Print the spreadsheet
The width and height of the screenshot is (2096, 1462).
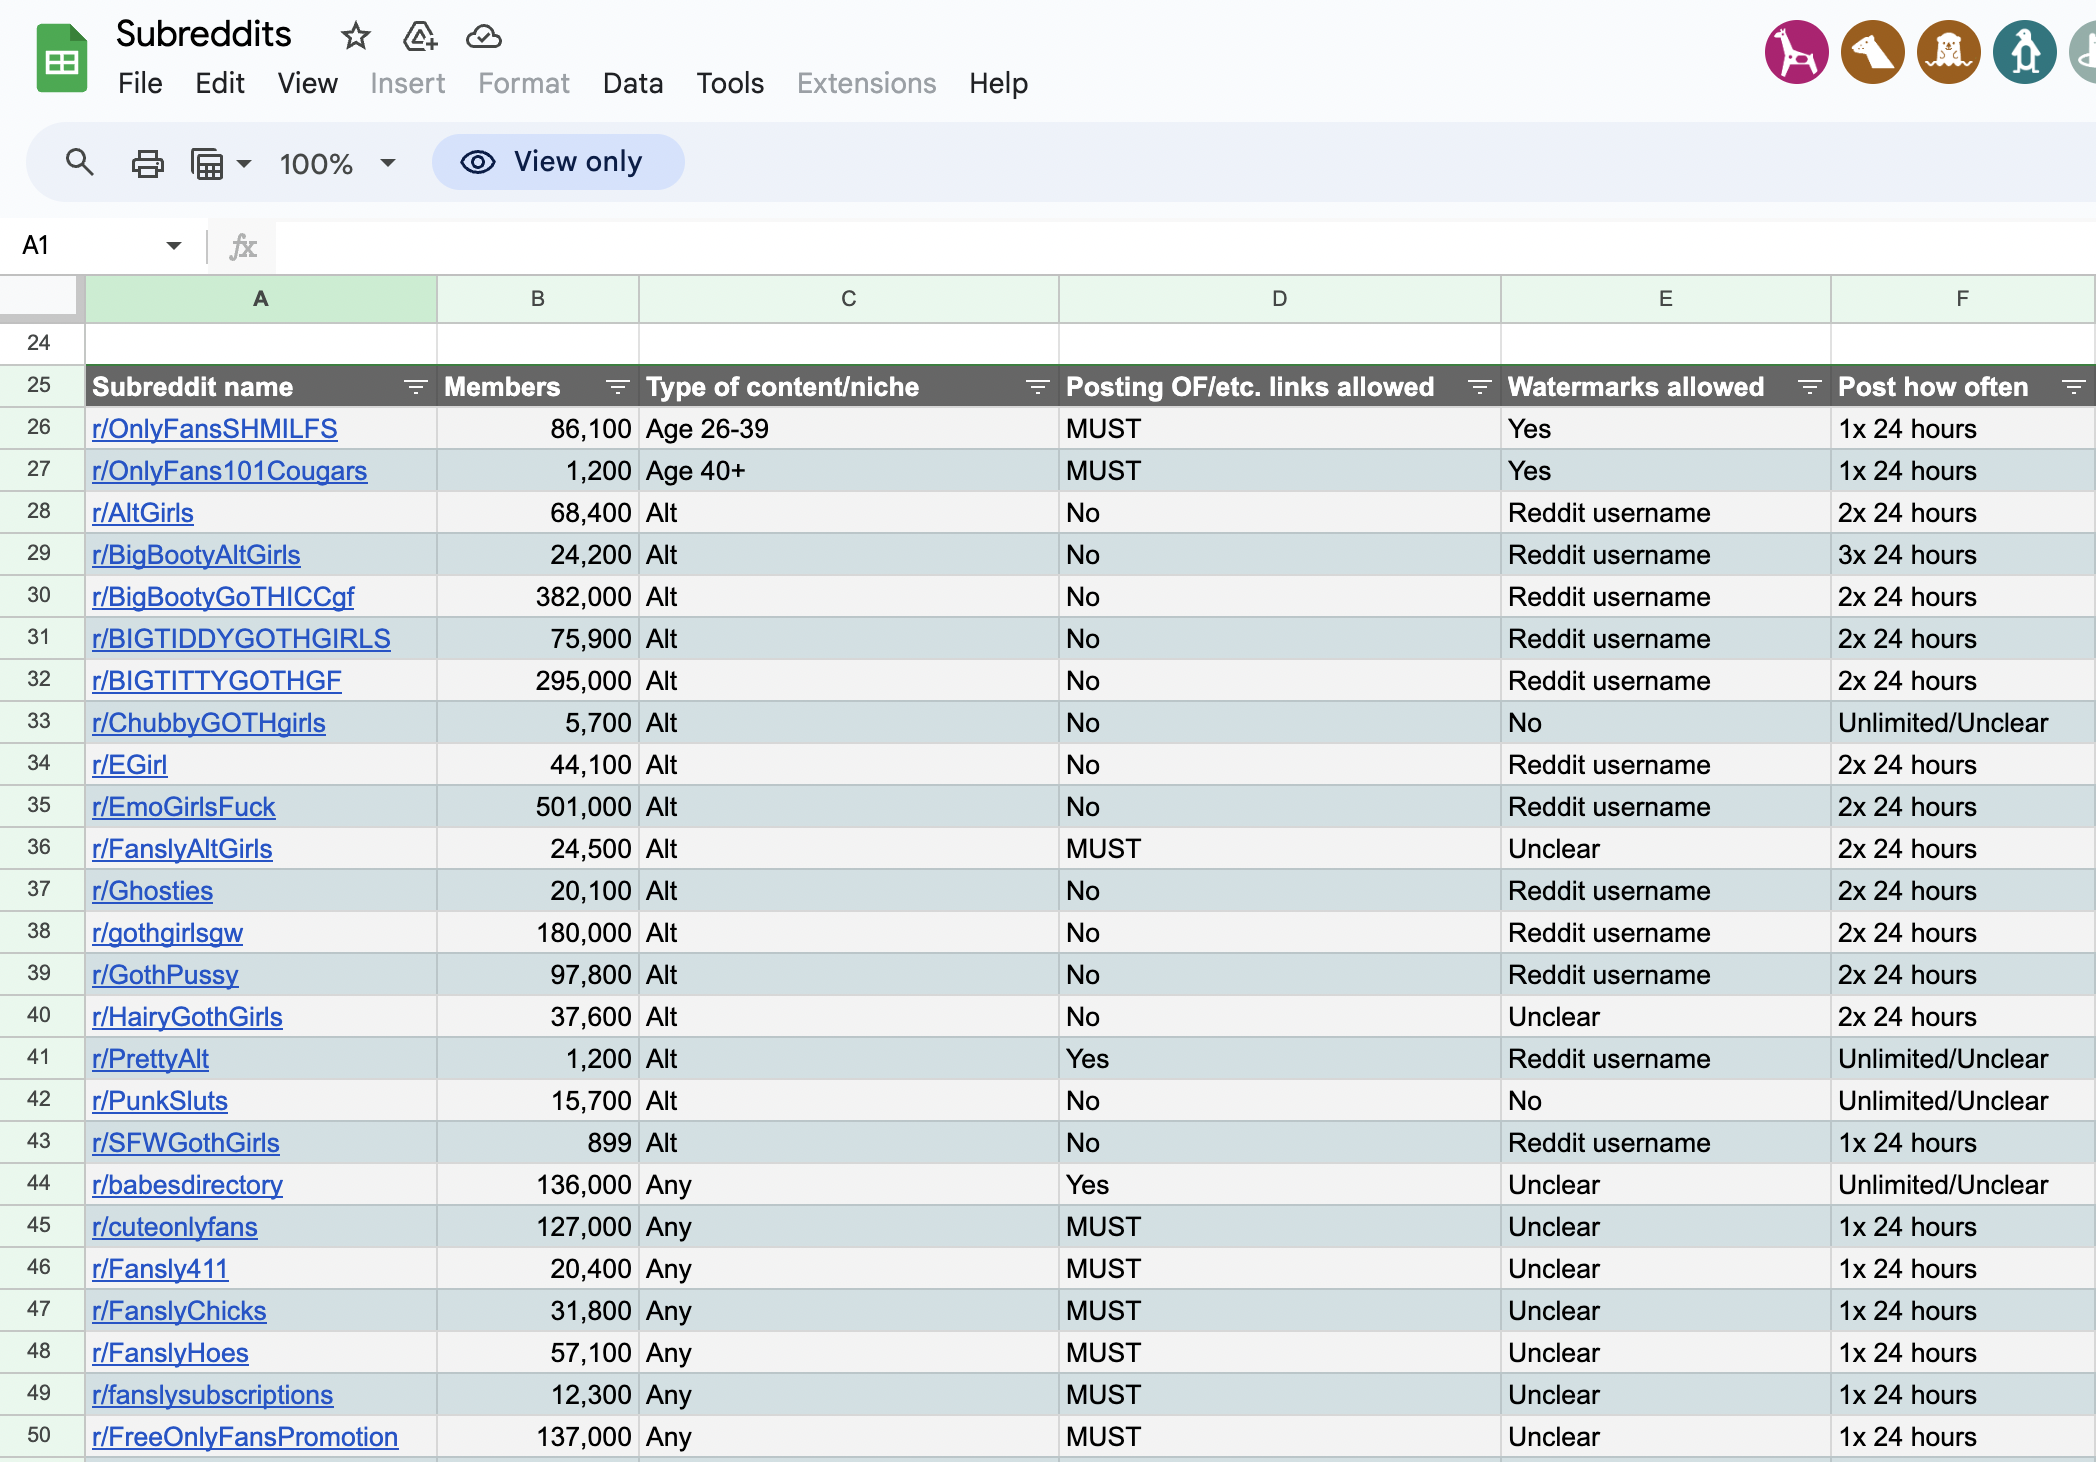tap(147, 162)
